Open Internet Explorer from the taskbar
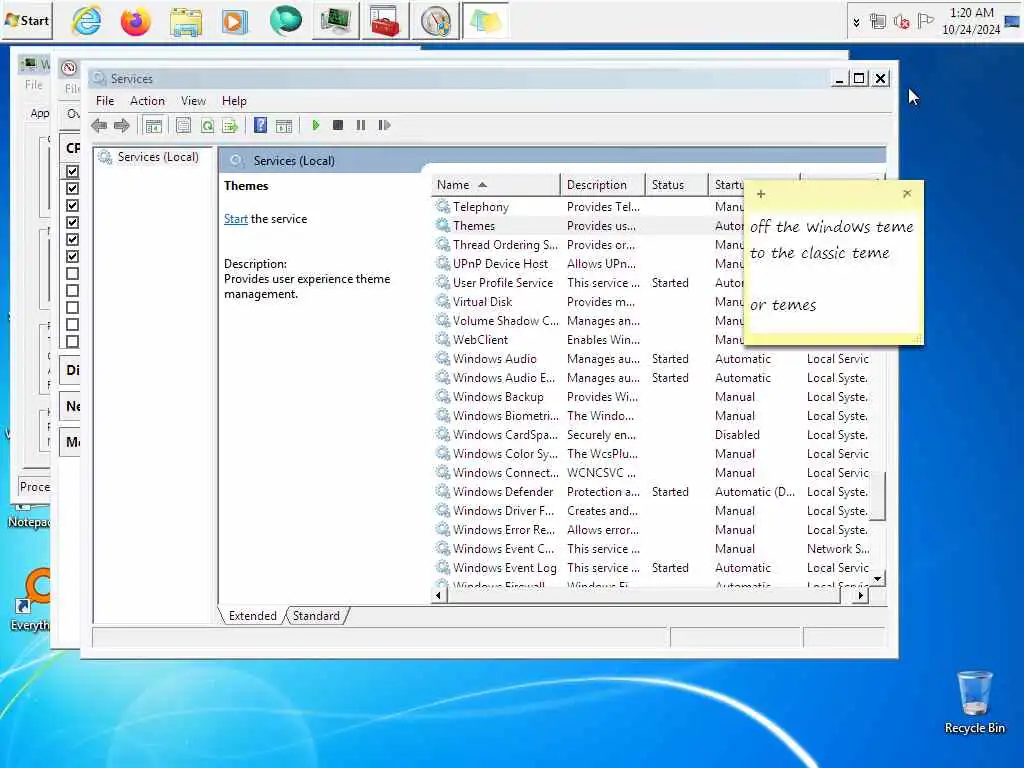This screenshot has height=768, width=1024. [87, 22]
